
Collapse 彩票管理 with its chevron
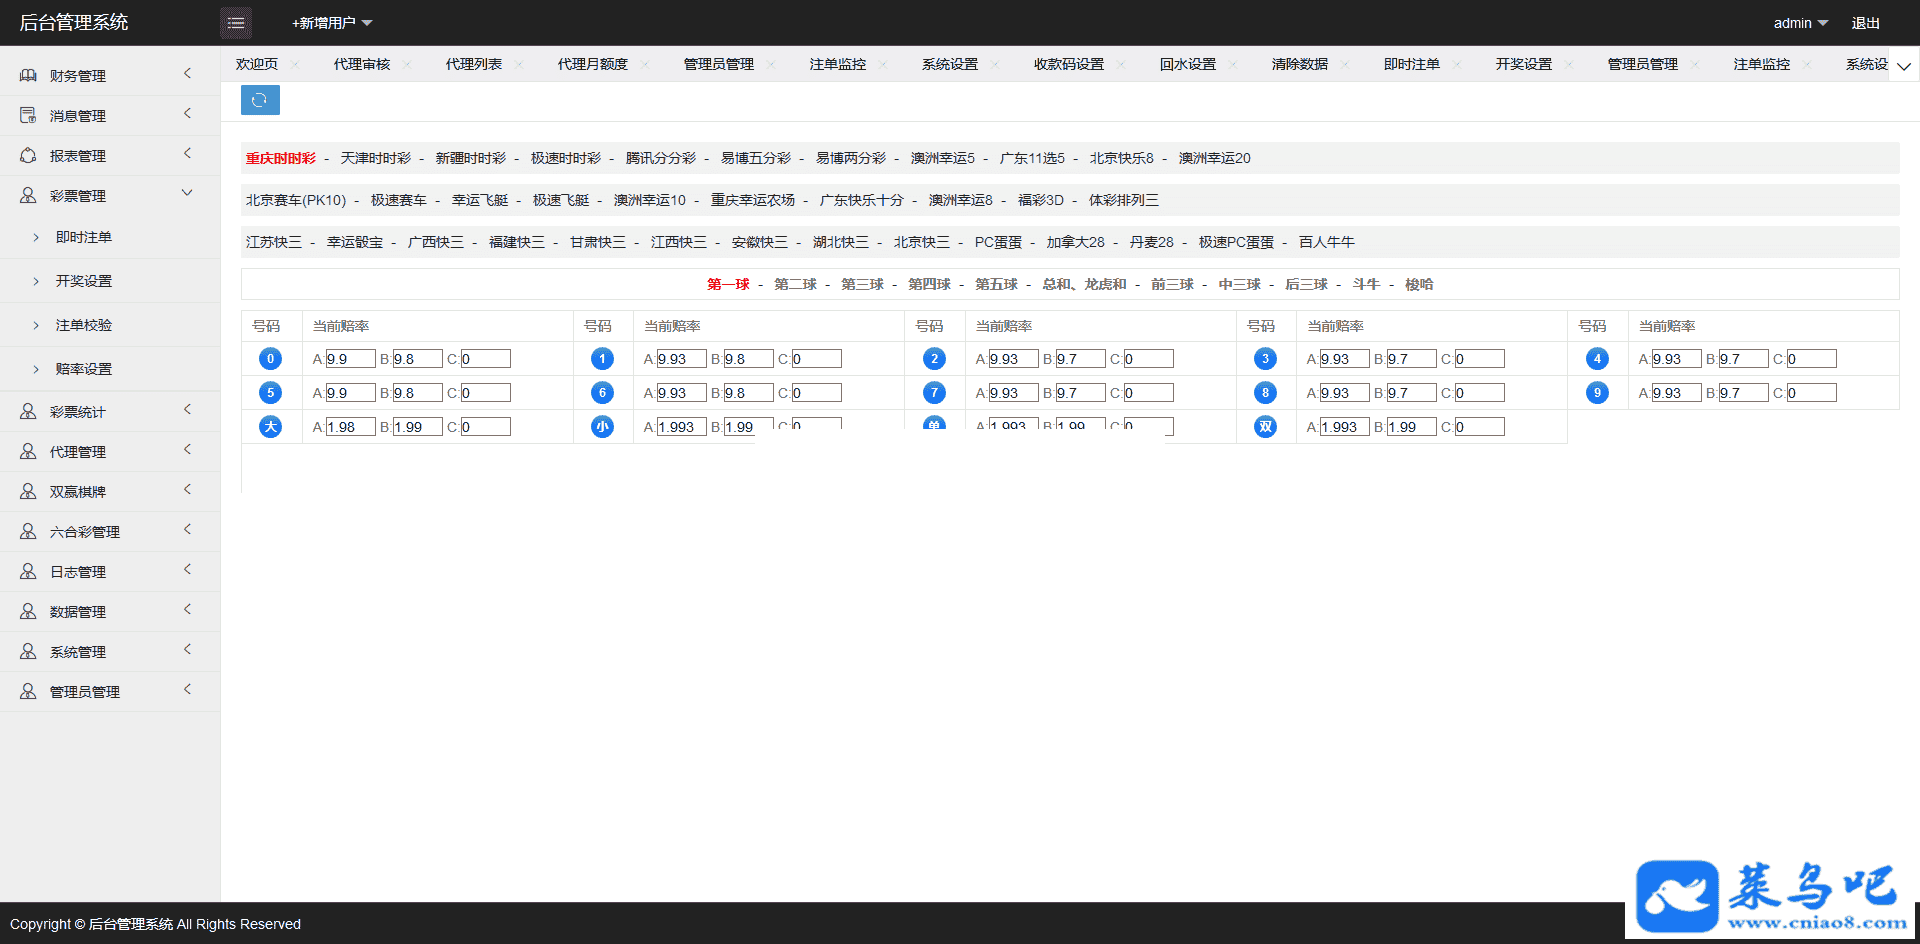click(x=187, y=193)
